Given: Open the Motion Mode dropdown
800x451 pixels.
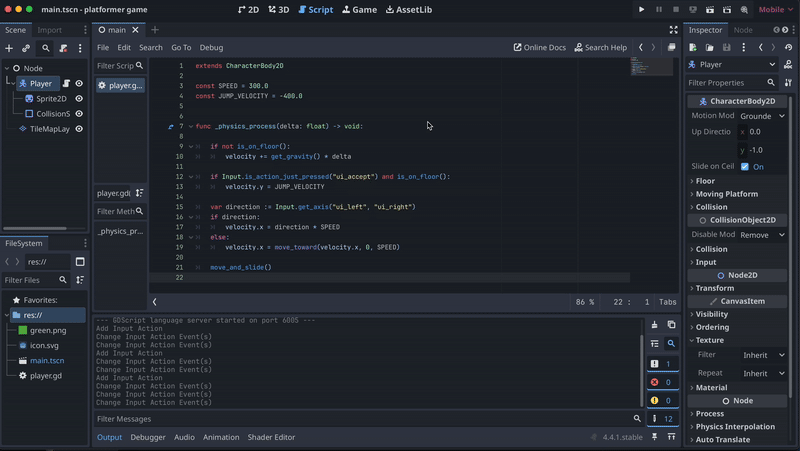Looking at the screenshot, I should tap(762, 116).
